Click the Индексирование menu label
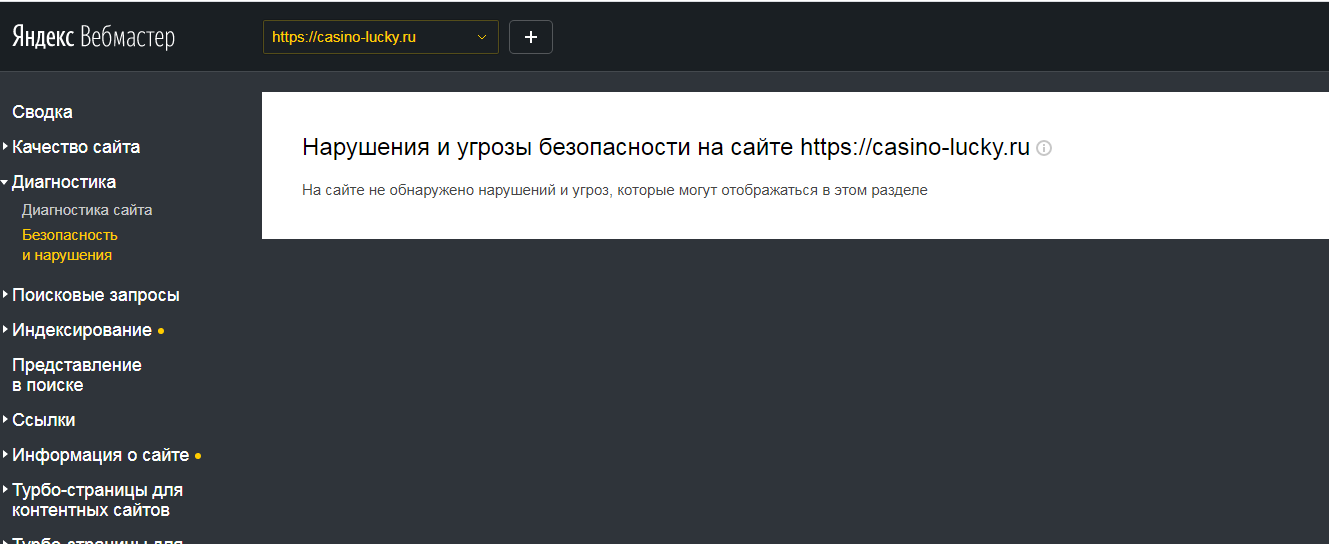This screenshot has height=544, width=1329. coord(82,330)
